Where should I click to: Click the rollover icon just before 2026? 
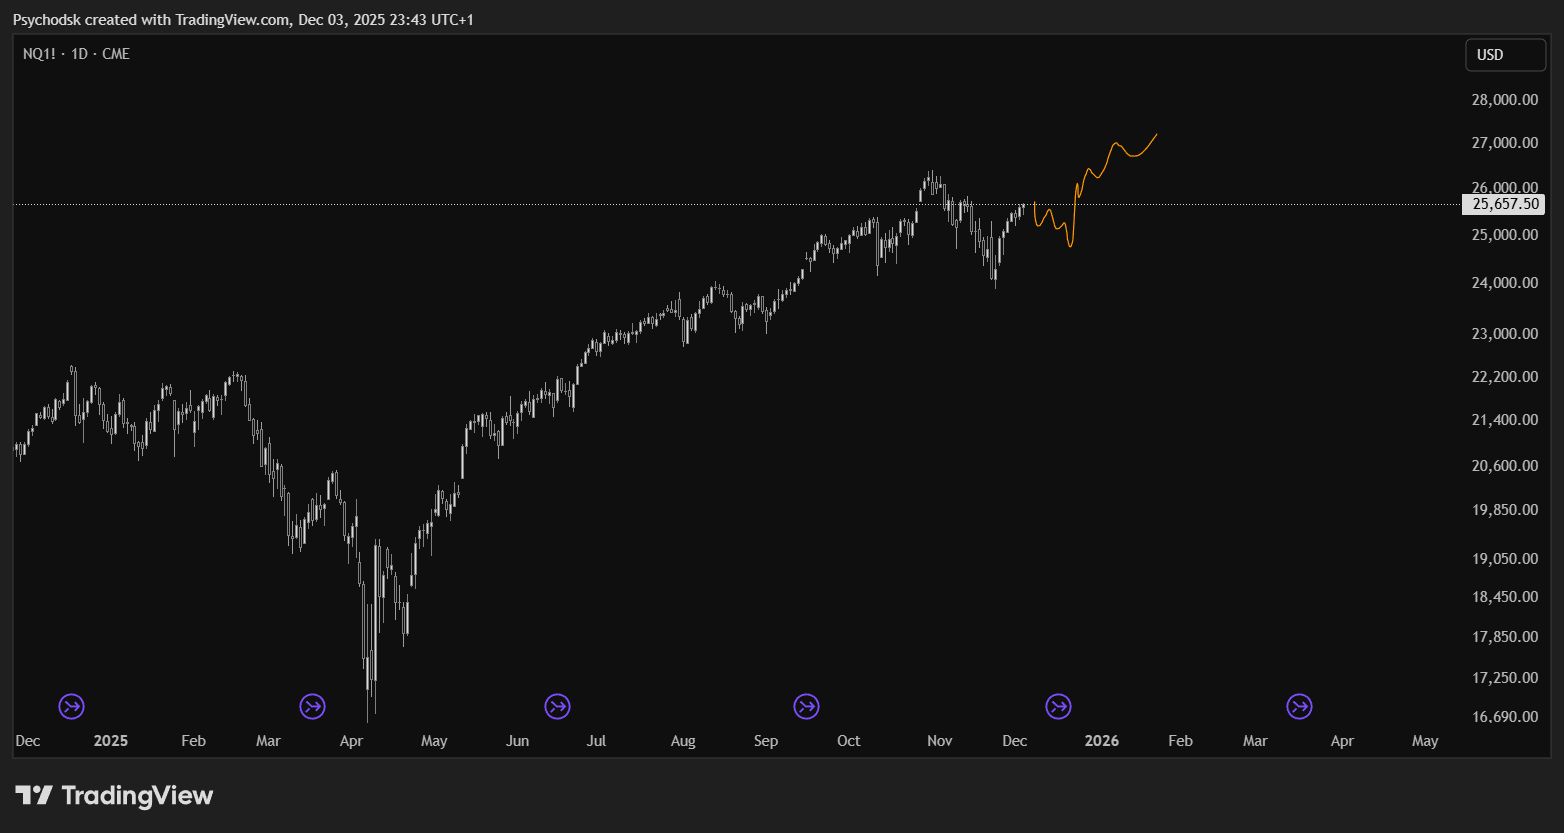[x=1058, y=707]
